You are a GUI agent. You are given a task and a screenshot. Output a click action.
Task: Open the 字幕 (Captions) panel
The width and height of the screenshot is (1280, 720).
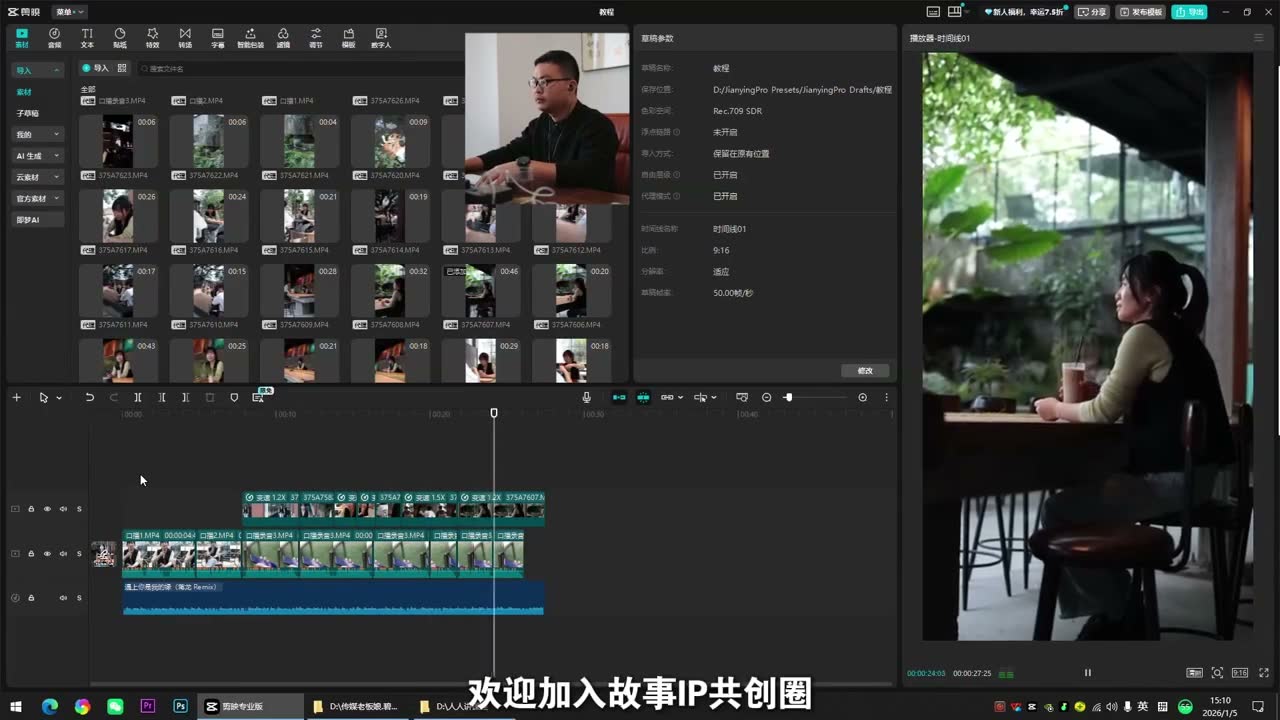pyautogui.click(x=218, y=38)
